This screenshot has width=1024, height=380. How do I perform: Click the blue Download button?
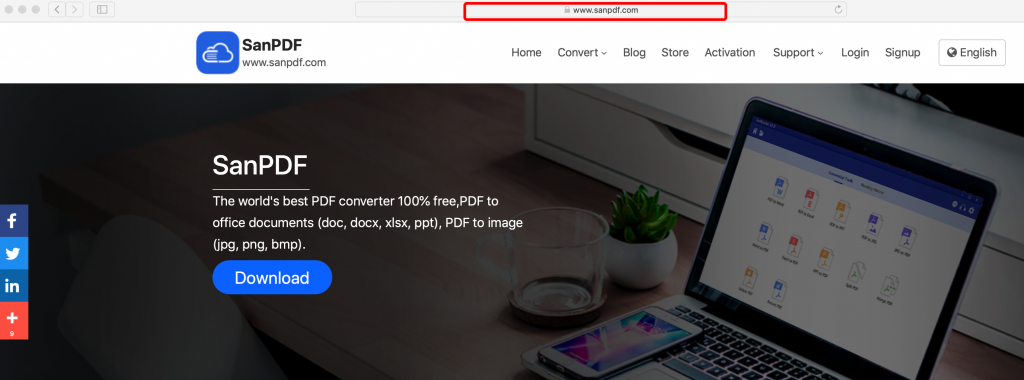[272, 277]
